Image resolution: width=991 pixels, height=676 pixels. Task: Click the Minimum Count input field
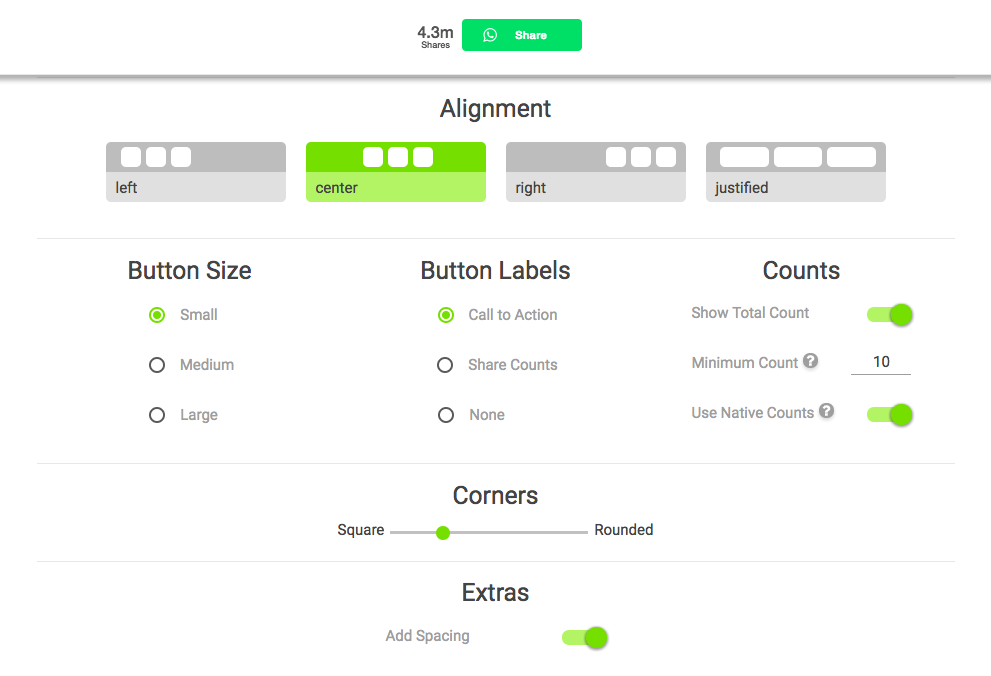(x=881, y=362)
